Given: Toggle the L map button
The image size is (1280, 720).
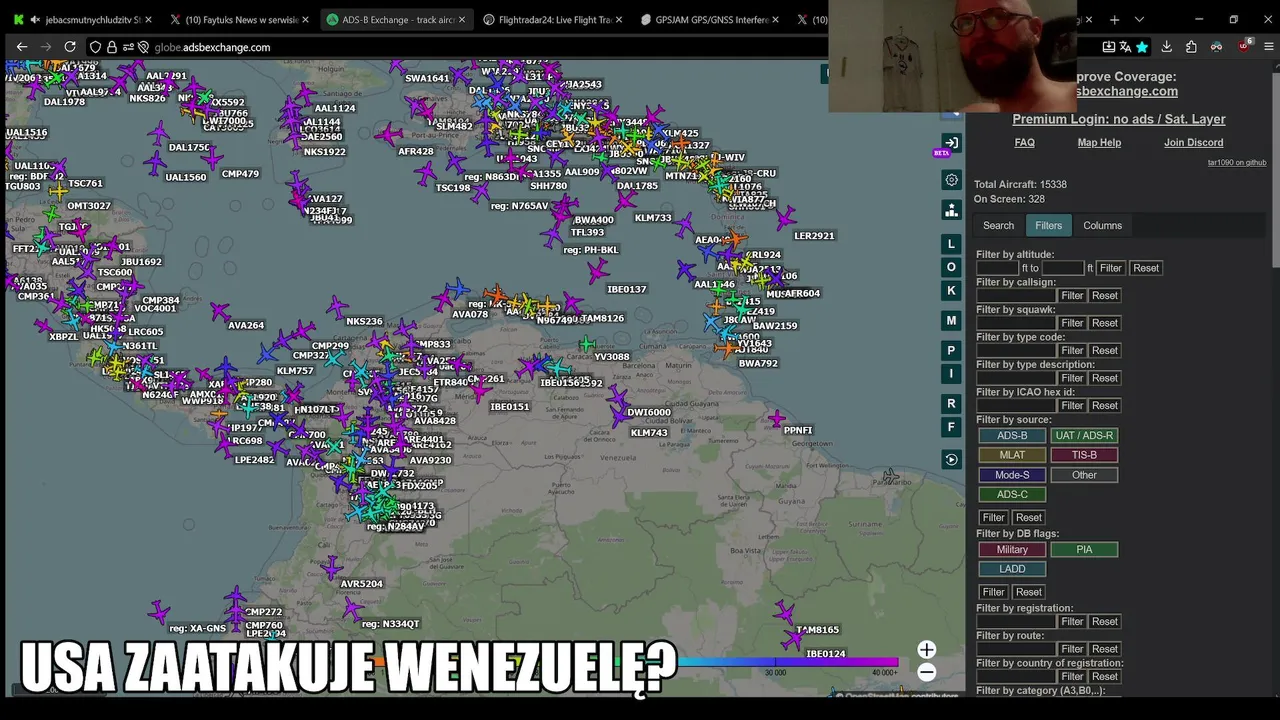Looking at the screenshot, I should 951,244.
